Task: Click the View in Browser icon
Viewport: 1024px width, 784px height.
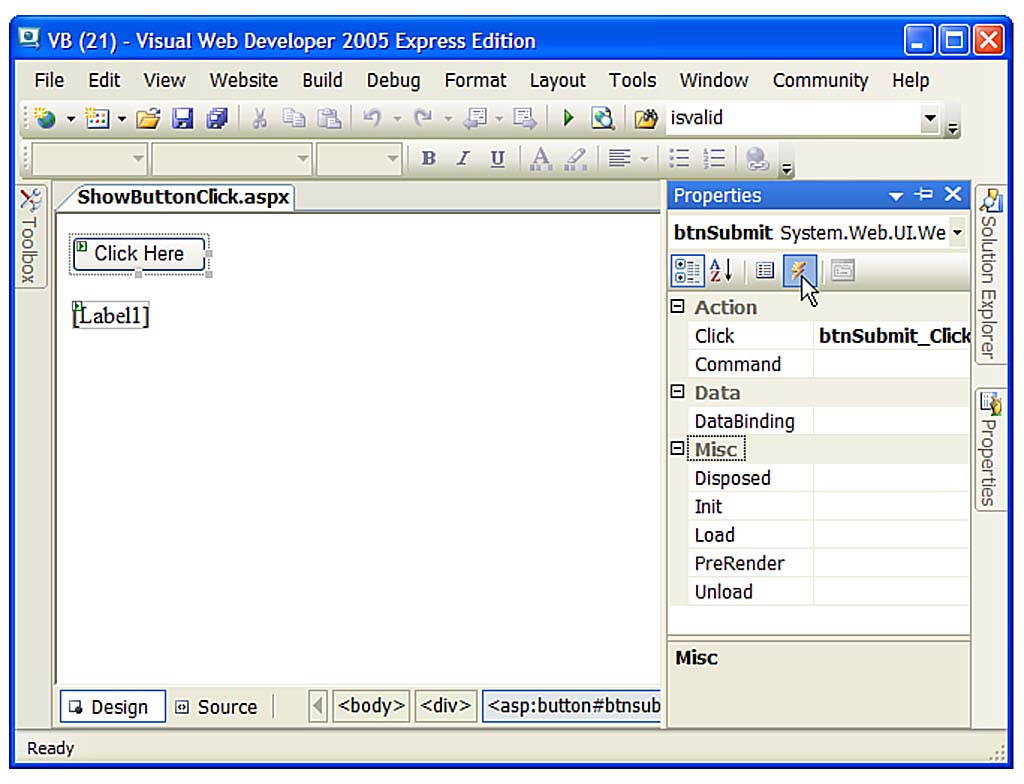Action: point(602,118)
